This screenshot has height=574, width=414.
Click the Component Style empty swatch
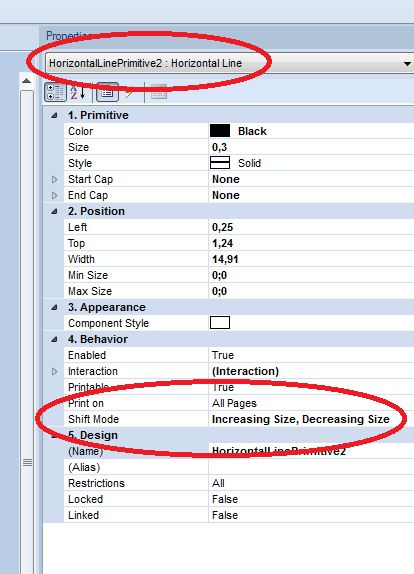[x=220, y=323]
